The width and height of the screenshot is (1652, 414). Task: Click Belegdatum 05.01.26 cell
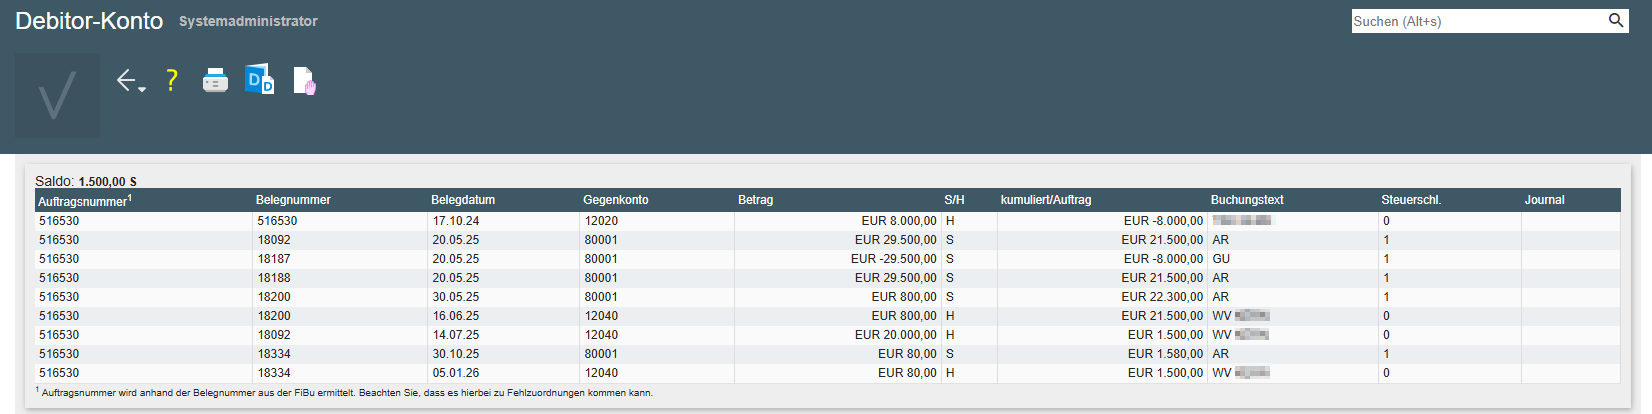tap(456, 373)
